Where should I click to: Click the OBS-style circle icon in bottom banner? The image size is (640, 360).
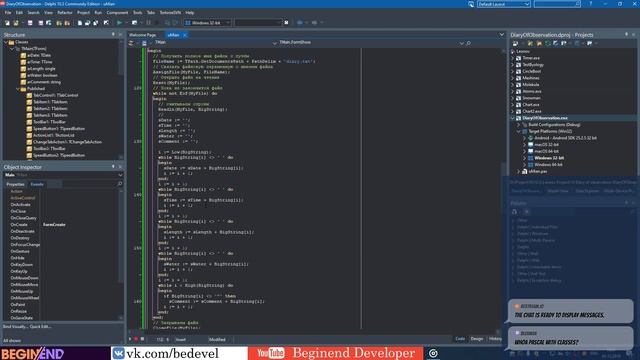(433, 353)
